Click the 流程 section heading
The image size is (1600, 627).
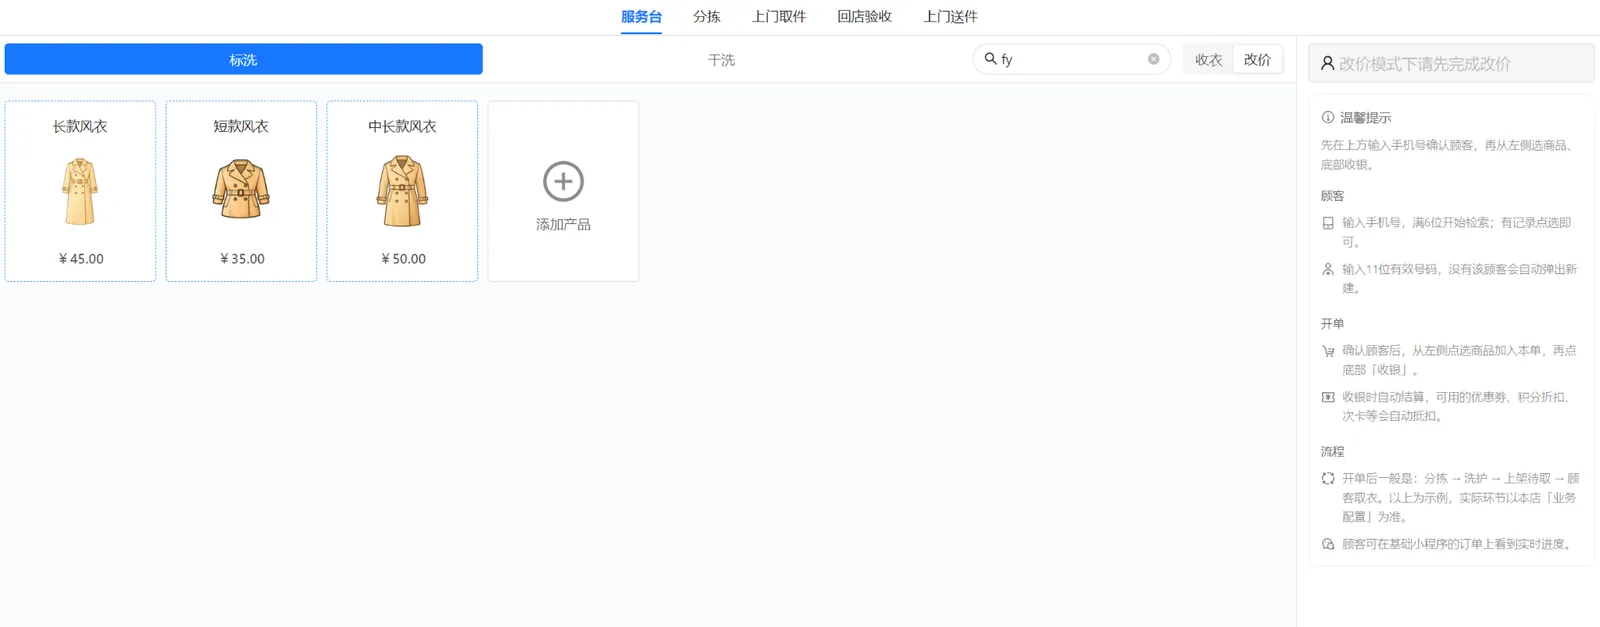pos(1332,452)
